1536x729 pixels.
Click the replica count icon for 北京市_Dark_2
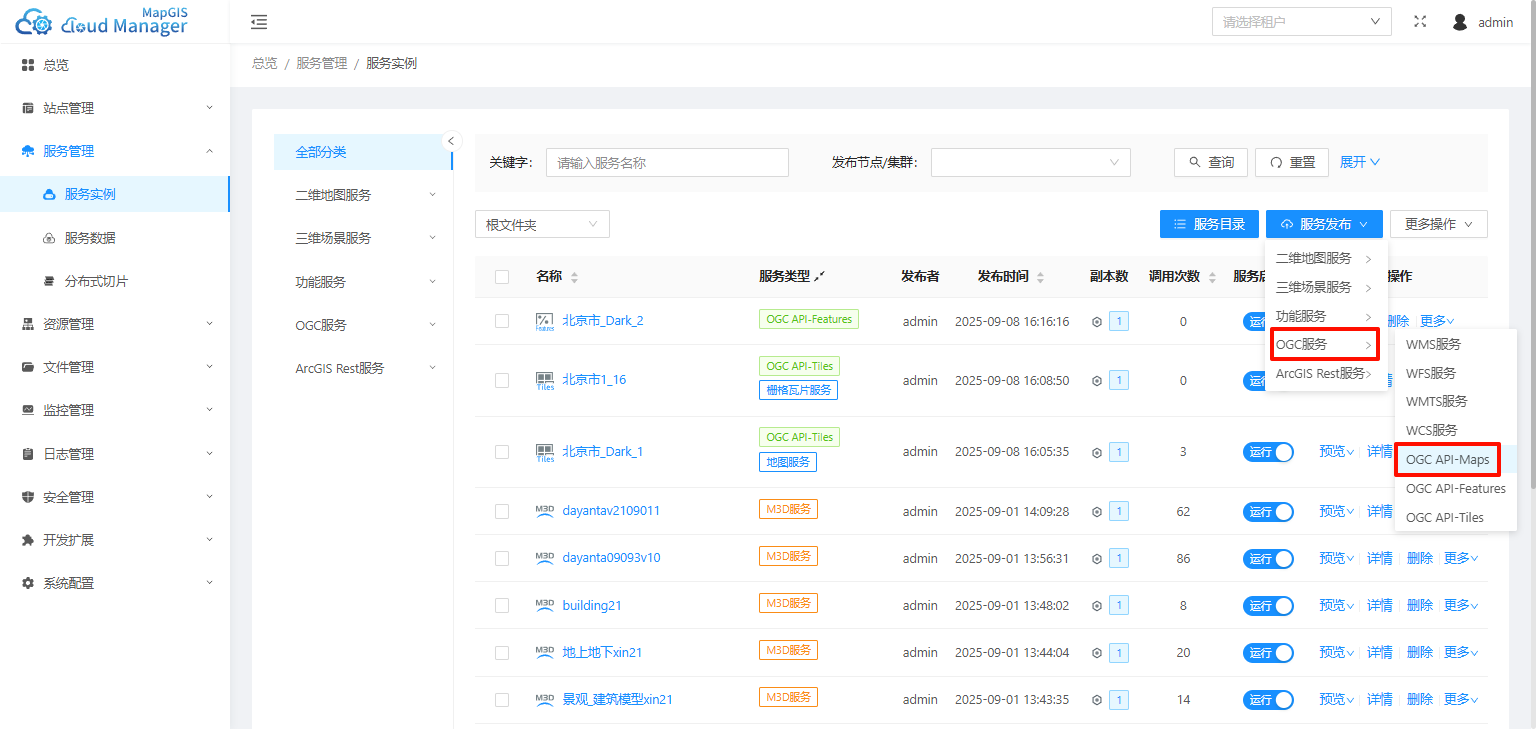pos(1097,322)
